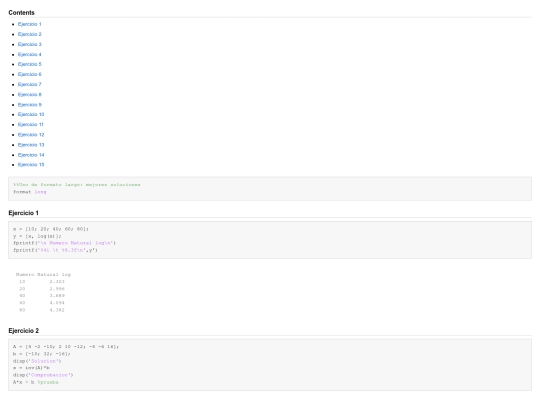Click the output value 2.996

[57, 289]
